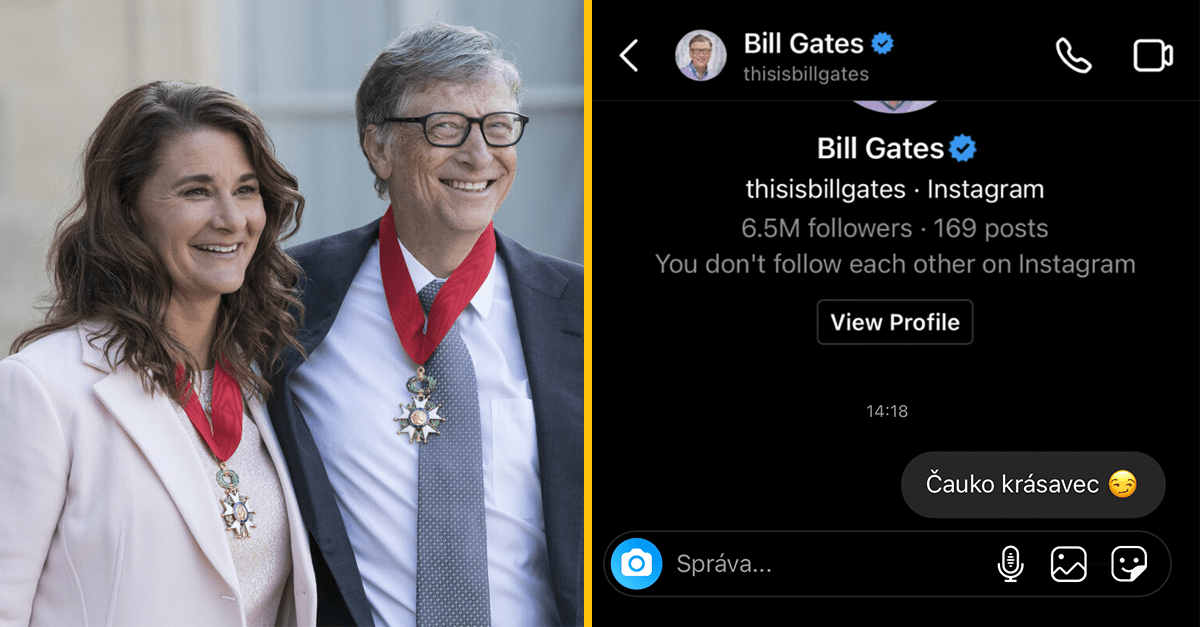This screenshot has width=1200, height=627.
Task: Open the blue camera button in message bar
Action: pos(636,564)
